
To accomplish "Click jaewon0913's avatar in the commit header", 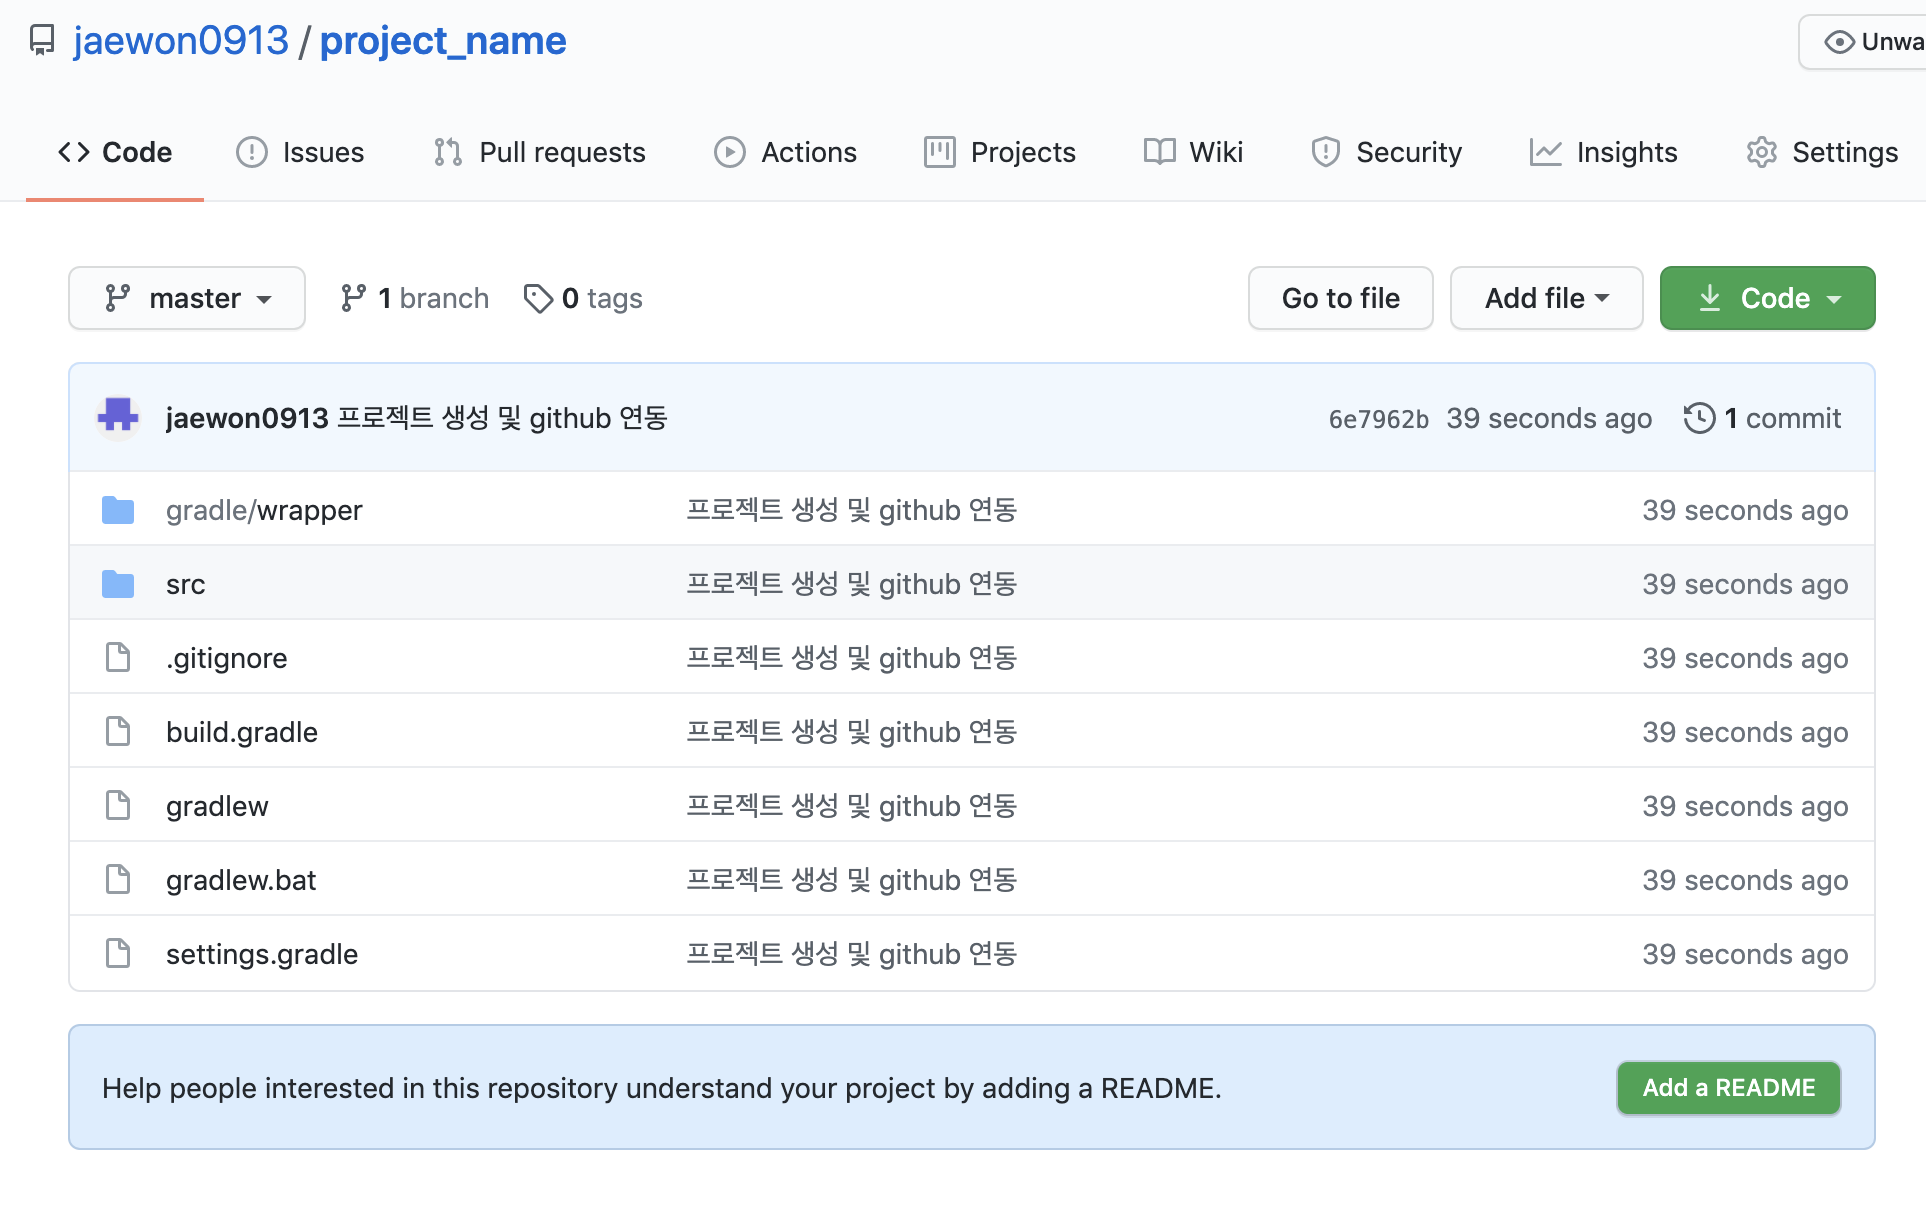I will click(118, 417).
